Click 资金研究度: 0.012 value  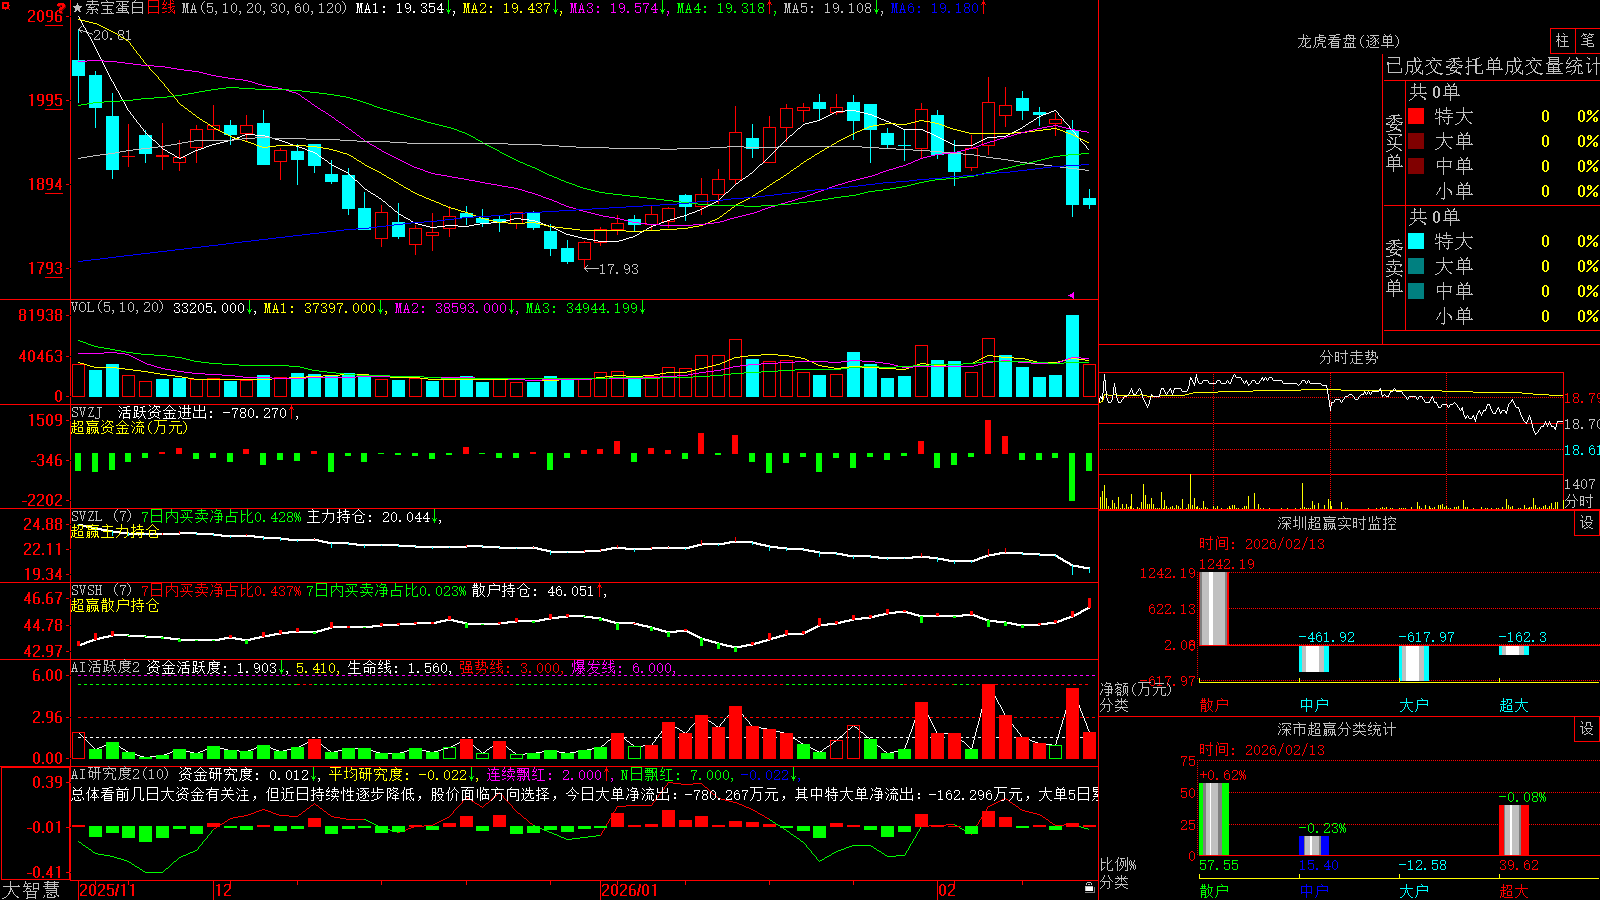[250, 774]
